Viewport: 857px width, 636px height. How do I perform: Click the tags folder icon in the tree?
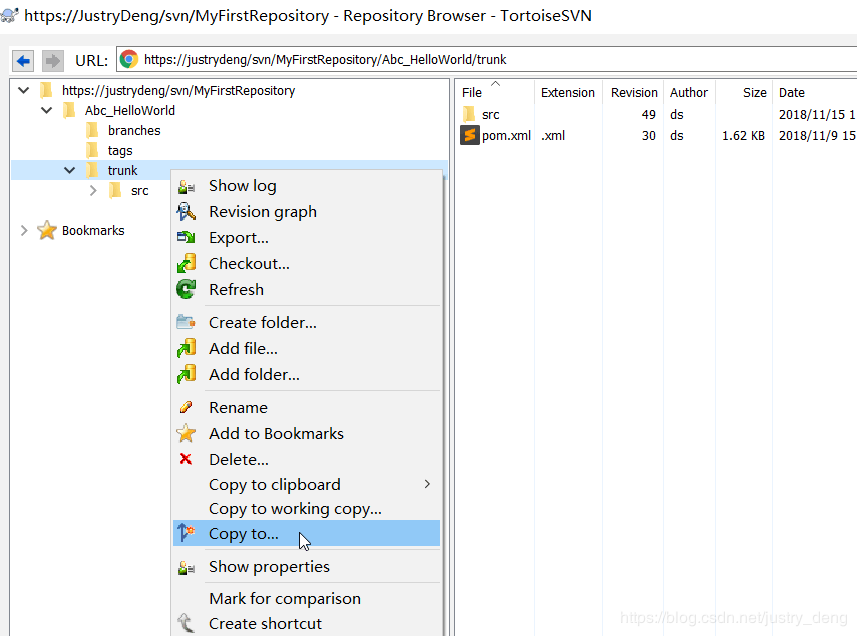(x=93, y=150)
